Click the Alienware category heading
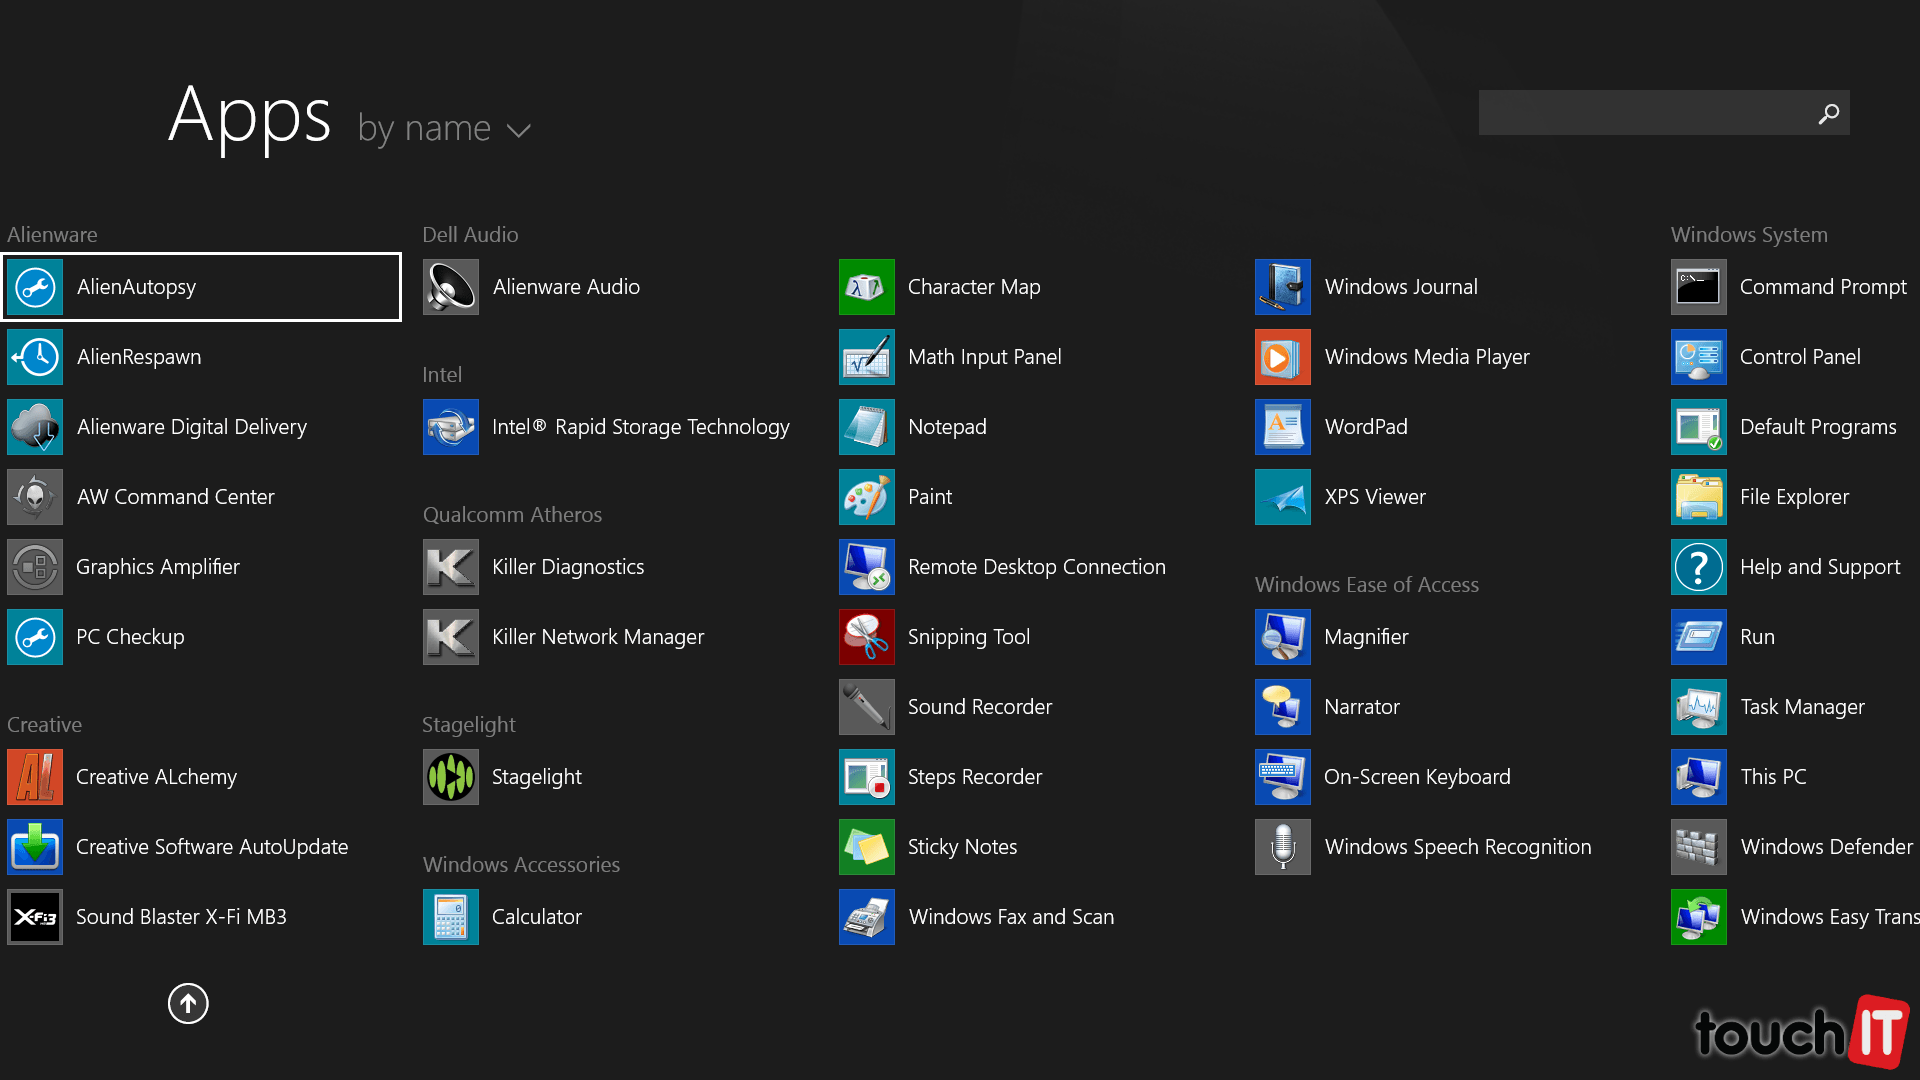Viewport: 1920px width, 1080px height. (x=52, y=235)
